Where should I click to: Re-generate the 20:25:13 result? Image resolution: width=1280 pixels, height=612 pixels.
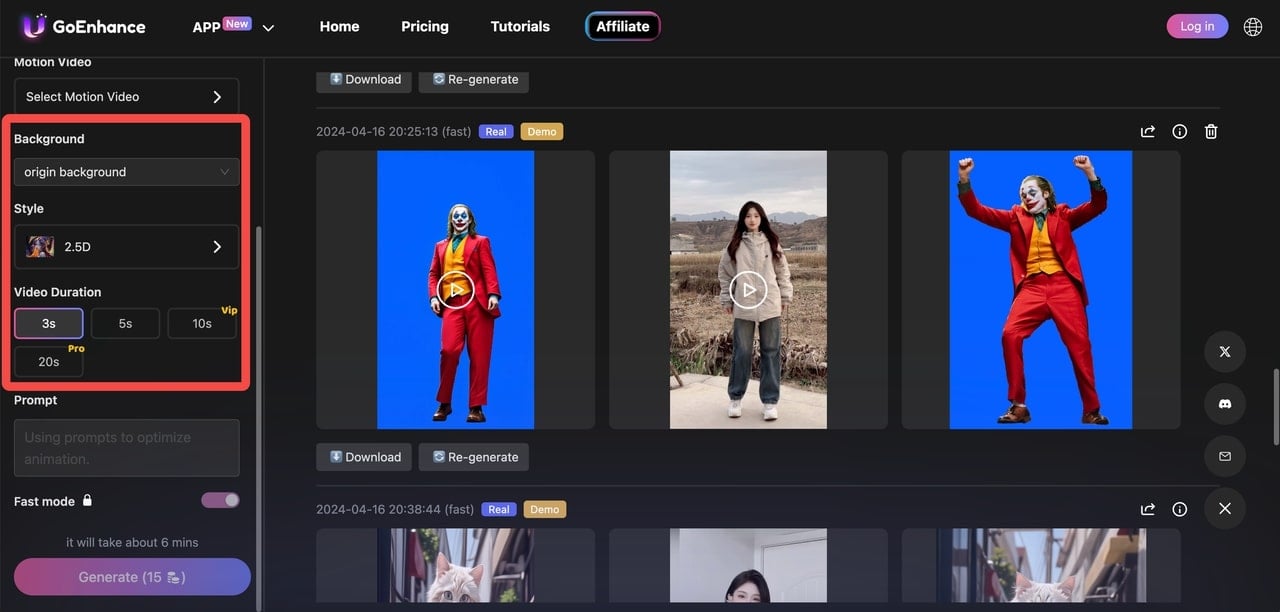pos(474,457)
